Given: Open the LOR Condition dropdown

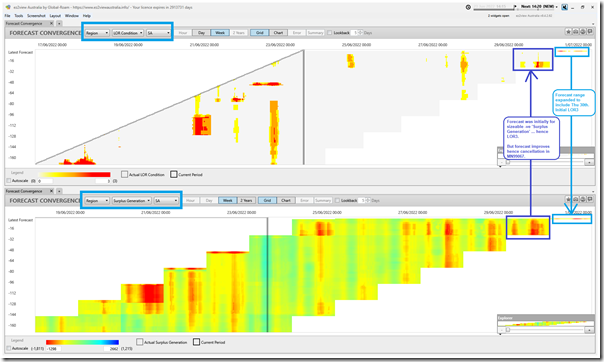Looking at the screenshot, I should [x=128, y=33].
